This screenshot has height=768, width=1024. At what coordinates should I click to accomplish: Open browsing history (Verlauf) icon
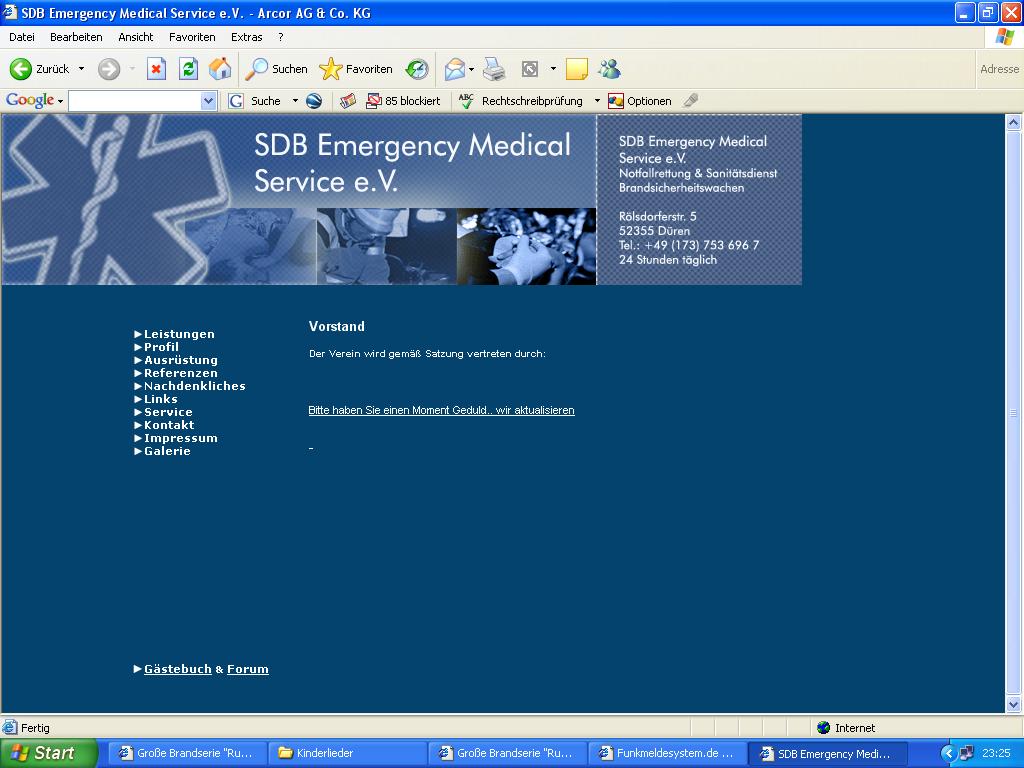click(417, 69)
